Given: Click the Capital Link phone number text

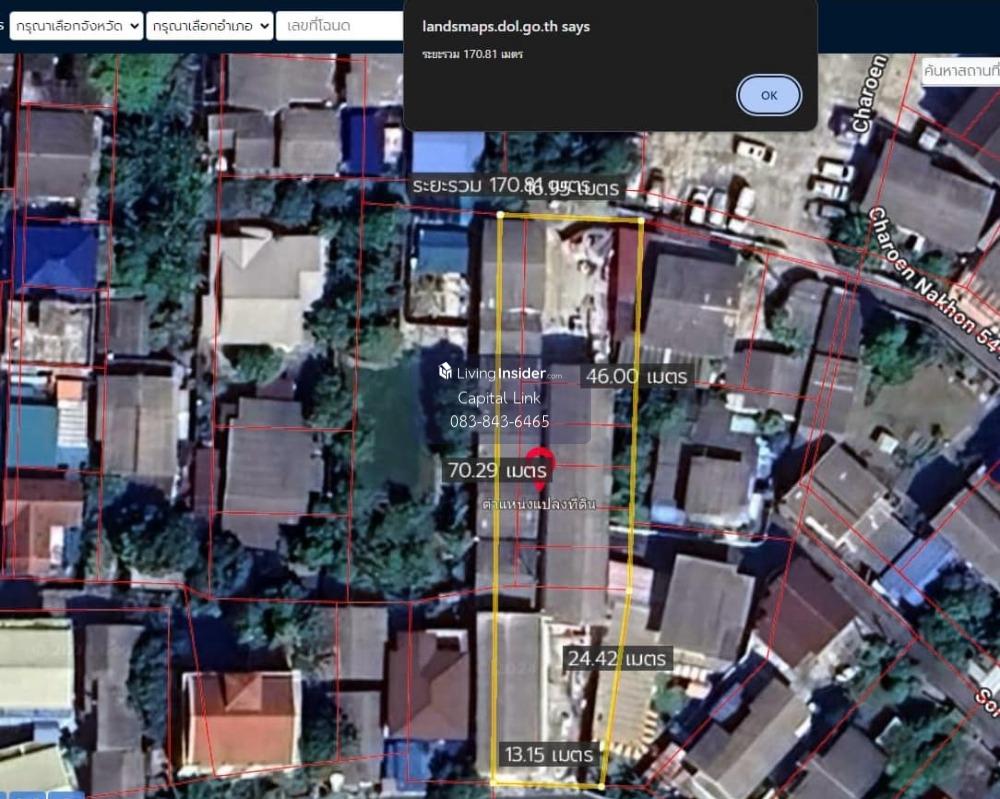Looking at the screenshot, I should [x=500, y=421].
